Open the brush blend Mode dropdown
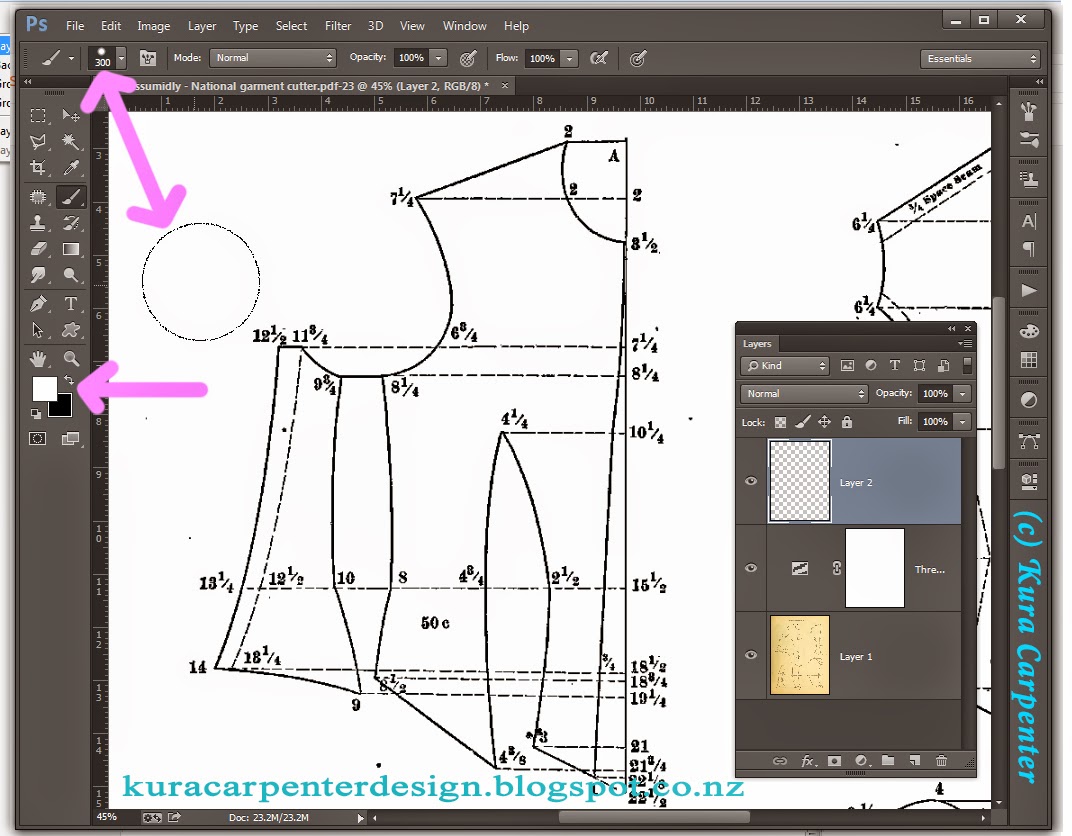1072x836 pixels. [273, 57]
